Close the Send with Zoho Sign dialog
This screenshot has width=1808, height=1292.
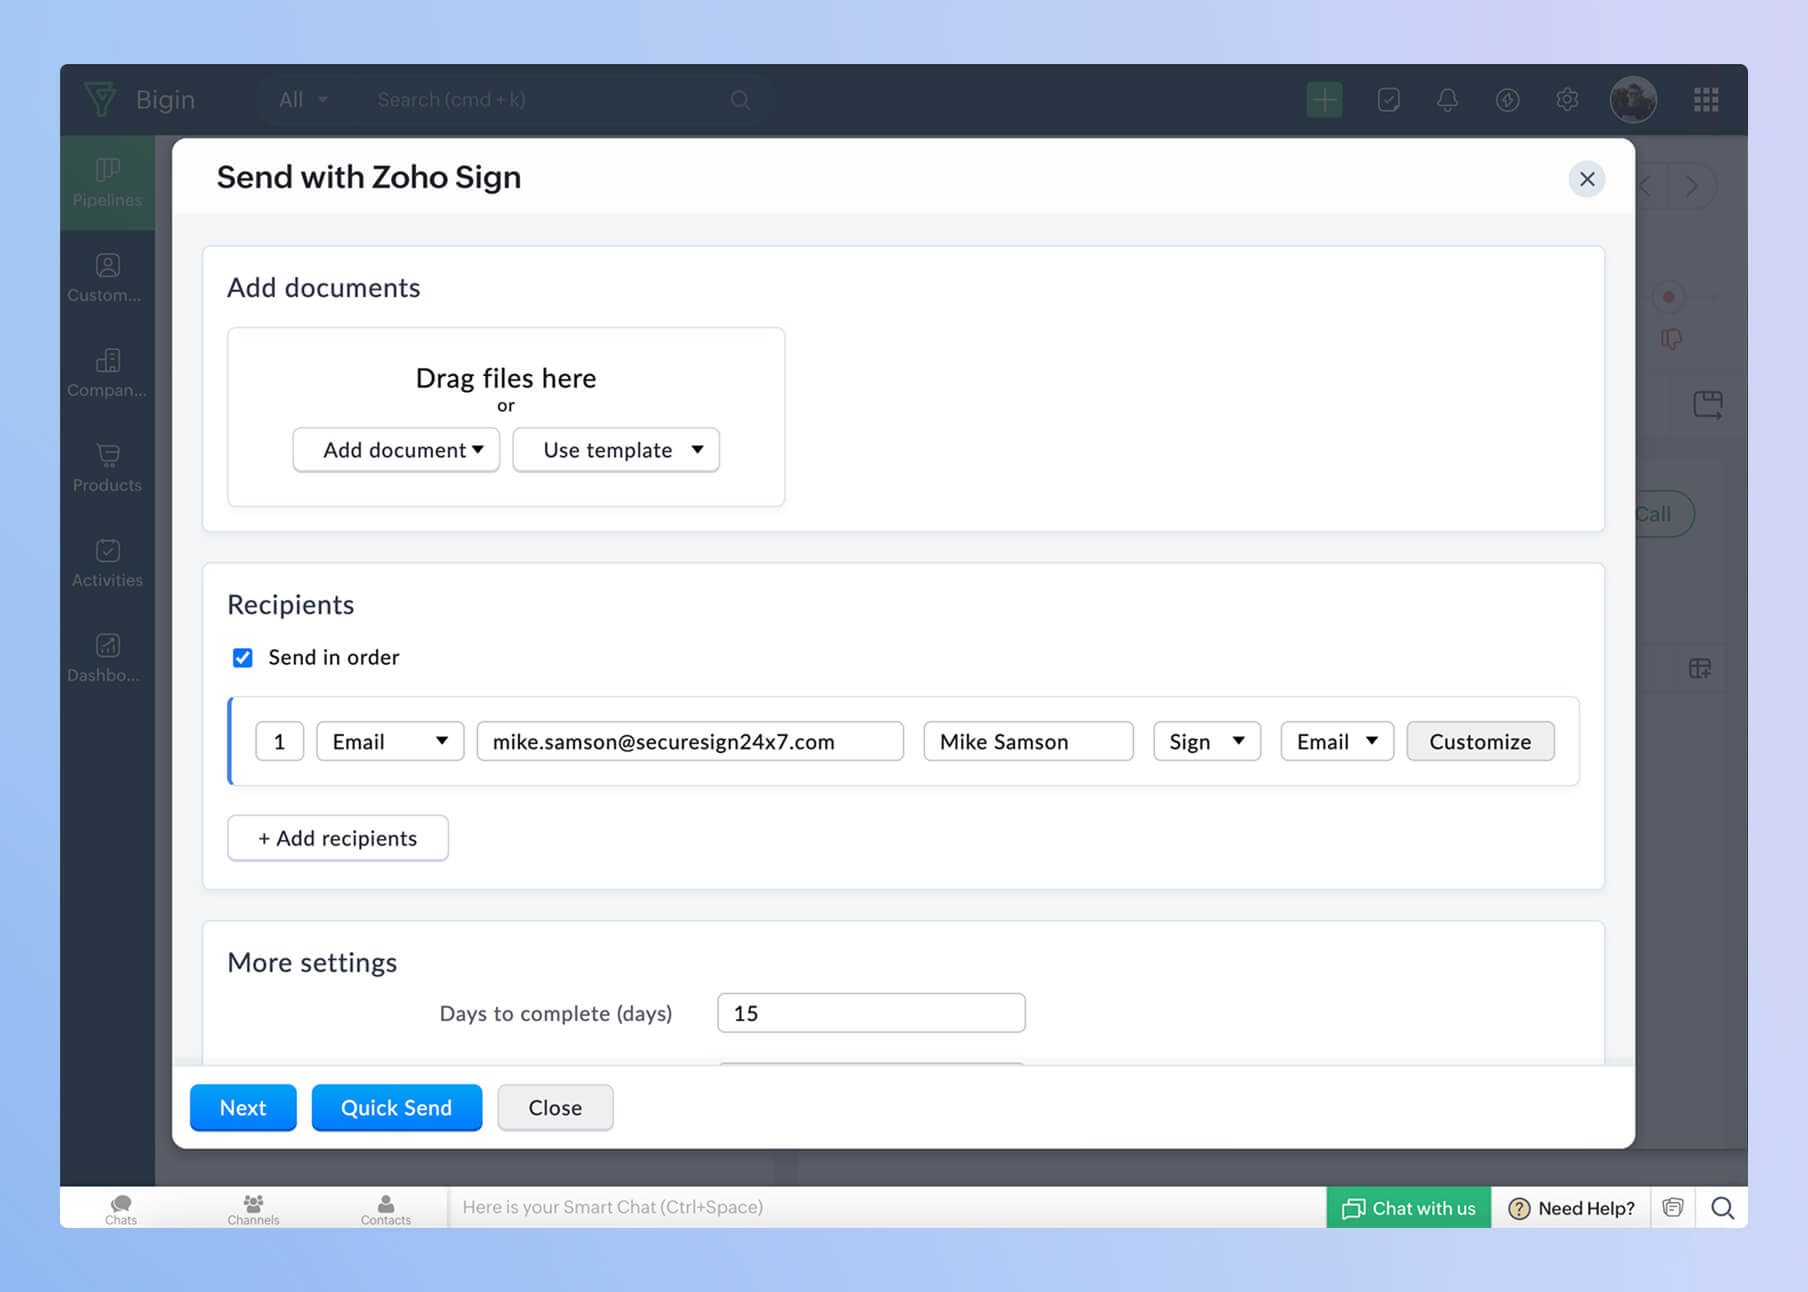click(1586, 179)
